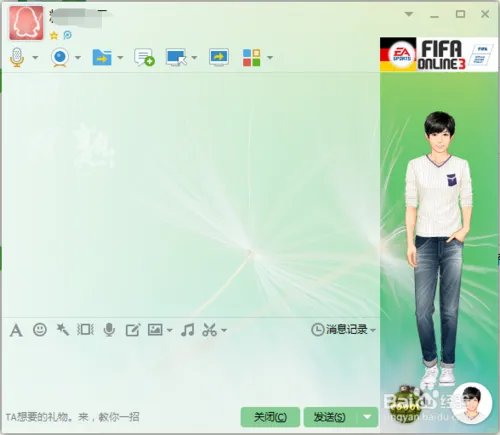Click the magic wand expression icon
This screenshot has height=435, width=500.
tap(62, 330)
